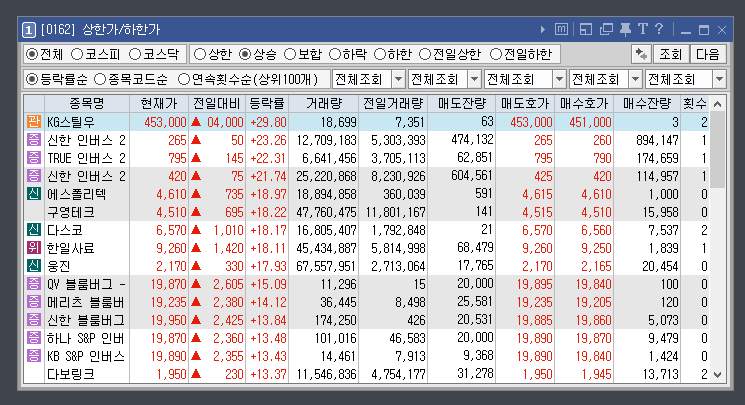The image size is (745, 405).
Task: Open the first 전체조회 dropdown
Action: (x=398, y=79)
